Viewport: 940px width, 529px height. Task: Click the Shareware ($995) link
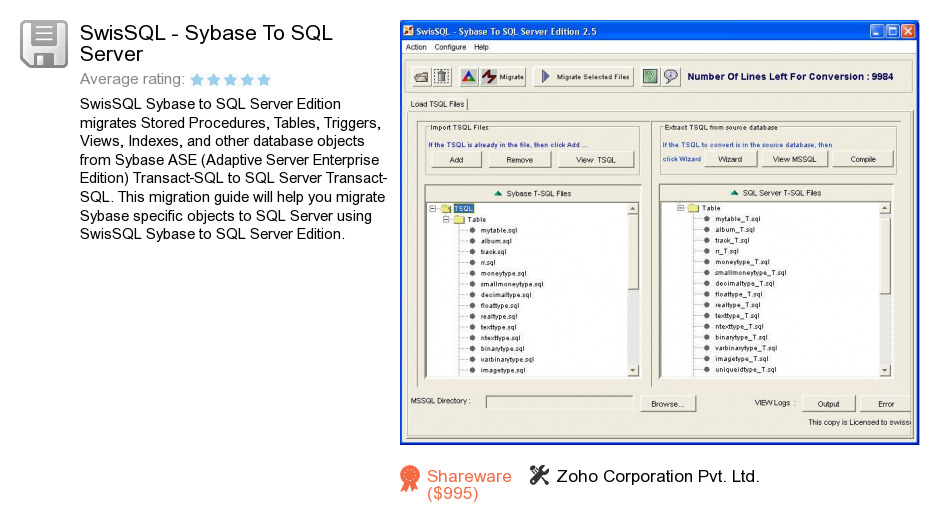coord(469,485)
